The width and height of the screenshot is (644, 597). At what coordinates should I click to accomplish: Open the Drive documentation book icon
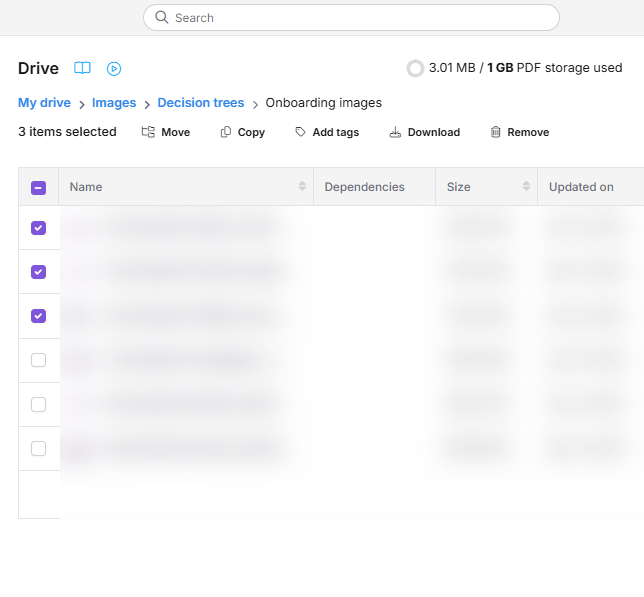82,68
